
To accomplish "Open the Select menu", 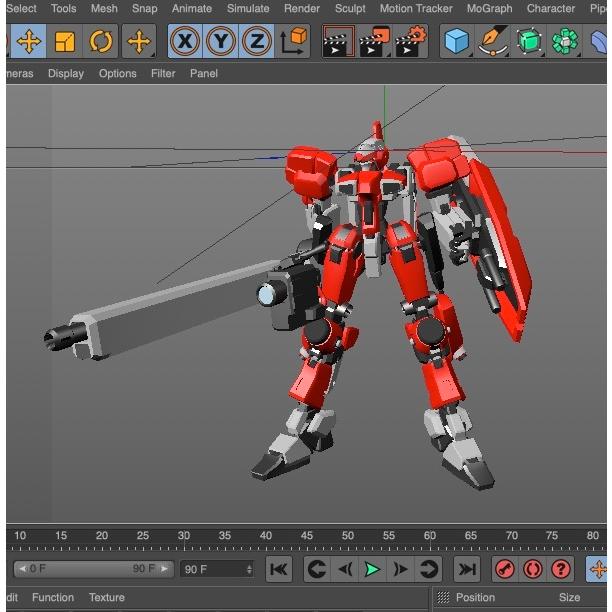I will (21, 8).
